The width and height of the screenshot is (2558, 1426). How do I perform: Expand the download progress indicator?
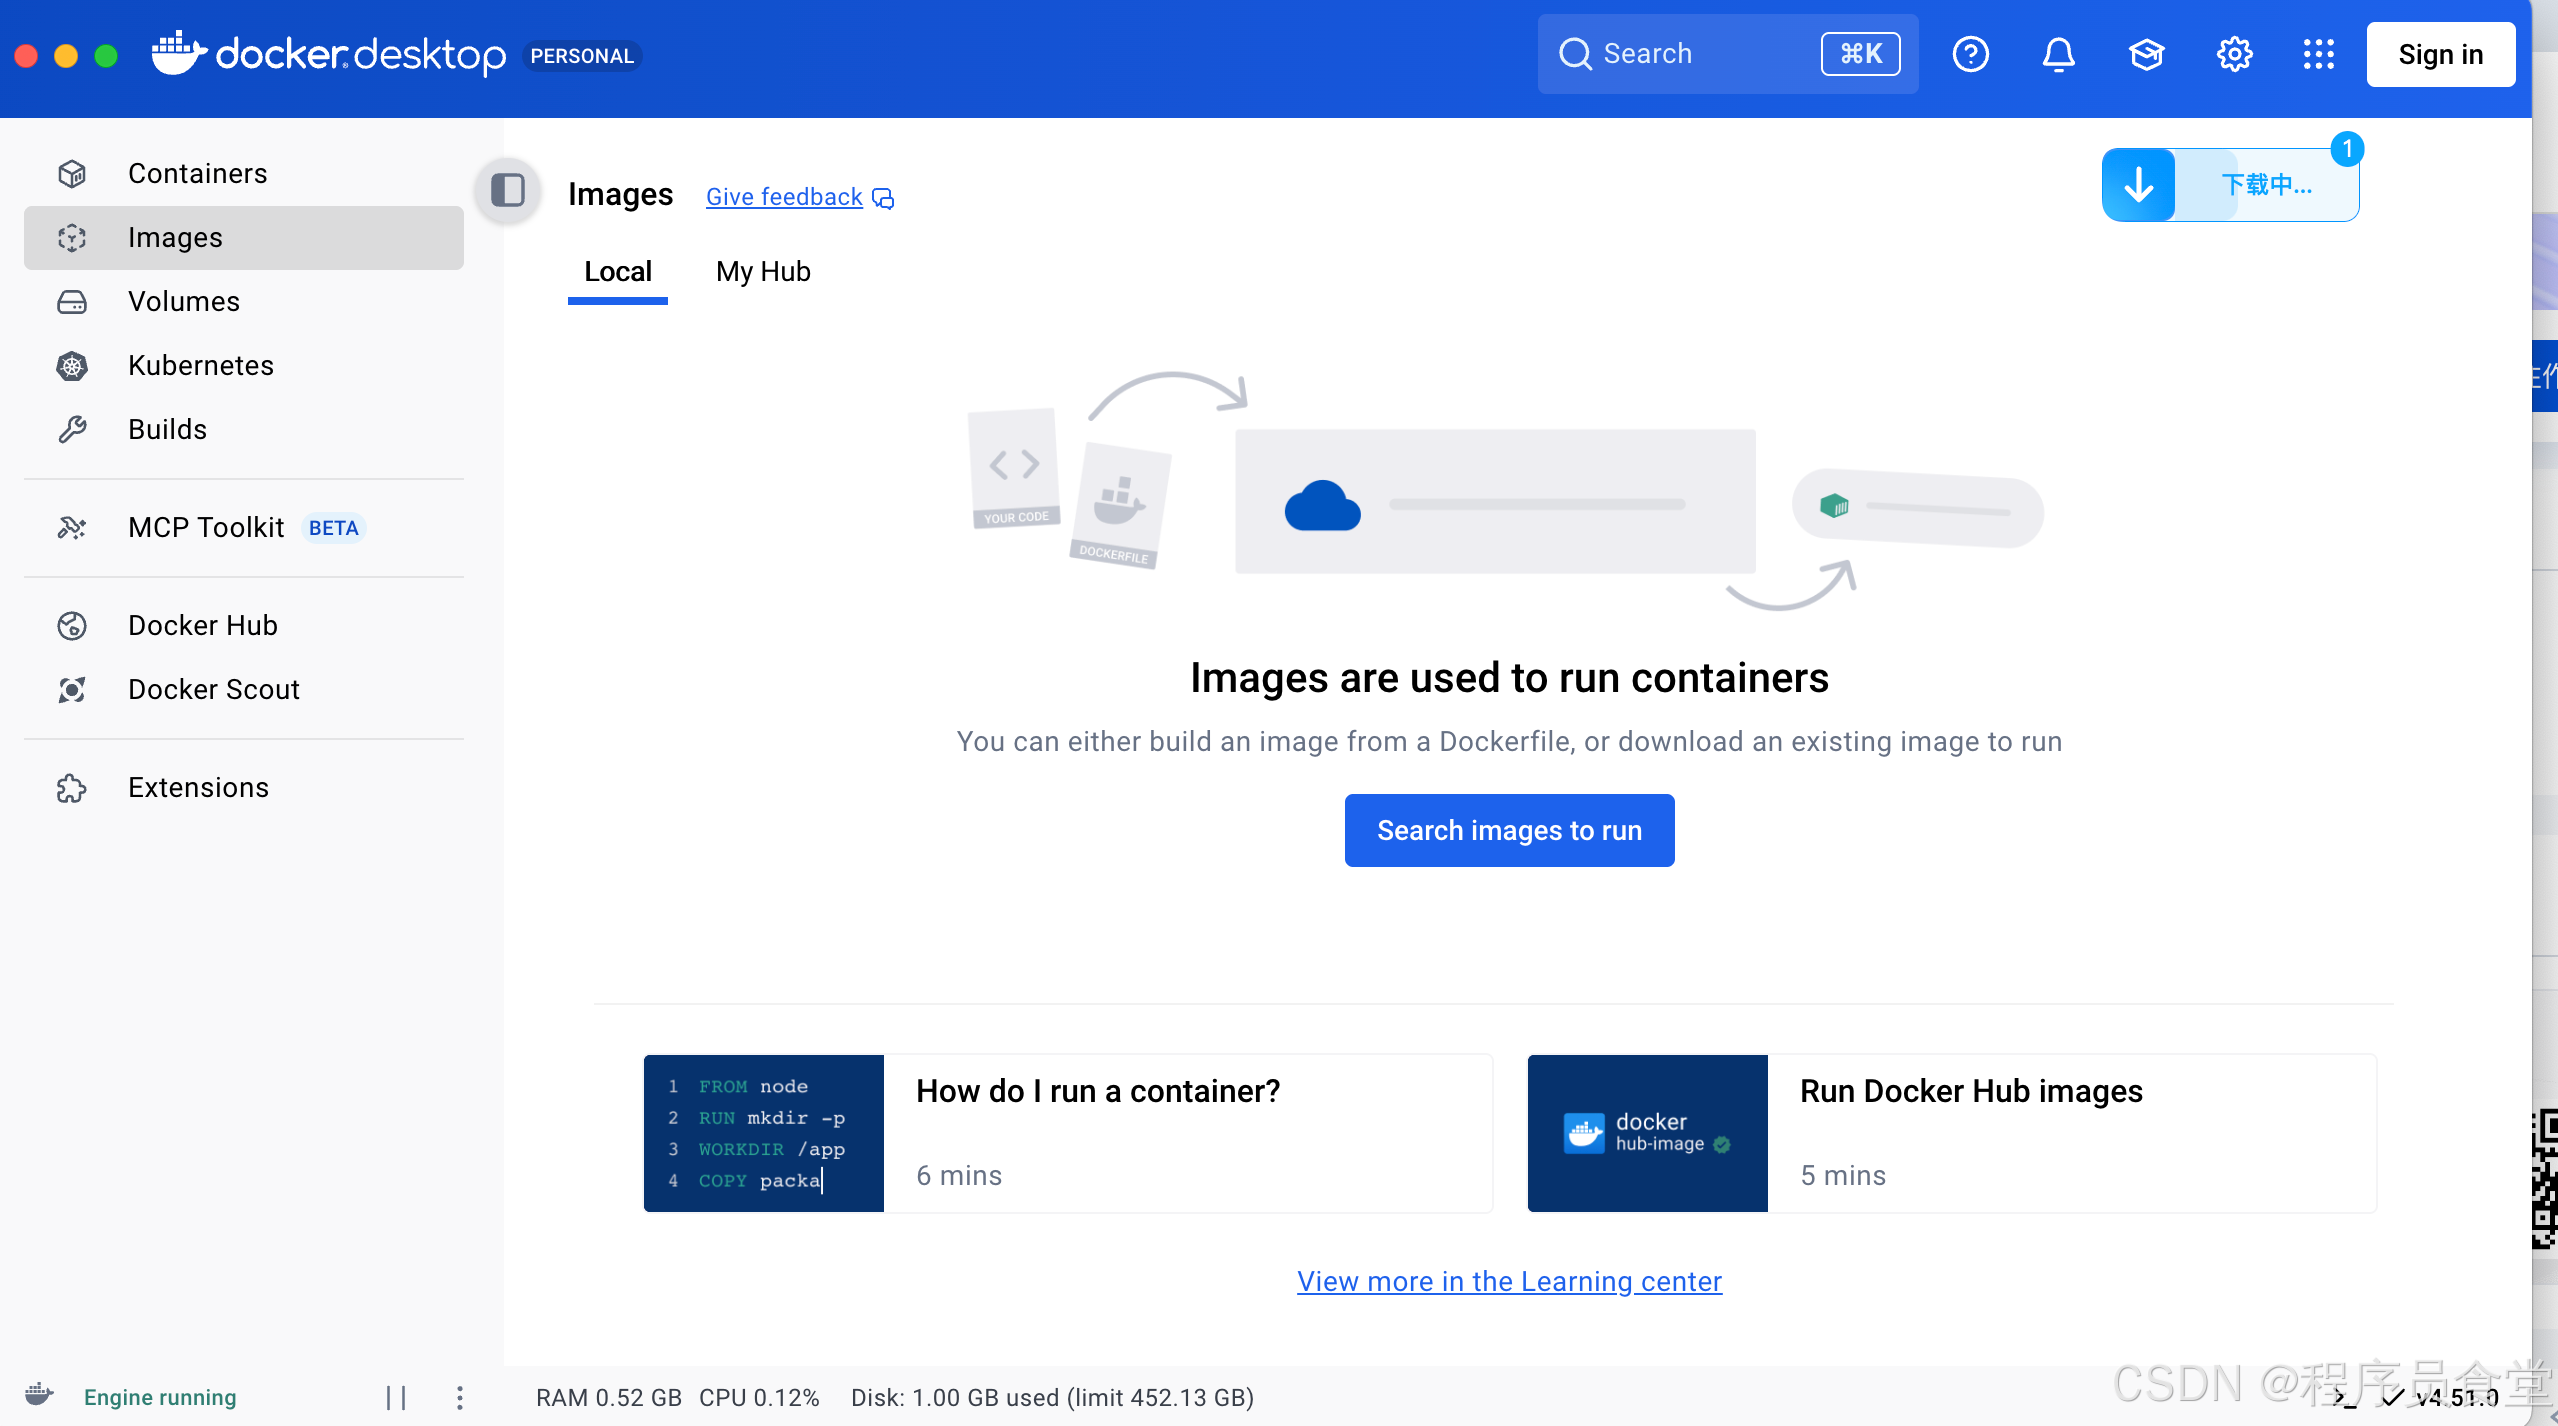coord(2230,185)
